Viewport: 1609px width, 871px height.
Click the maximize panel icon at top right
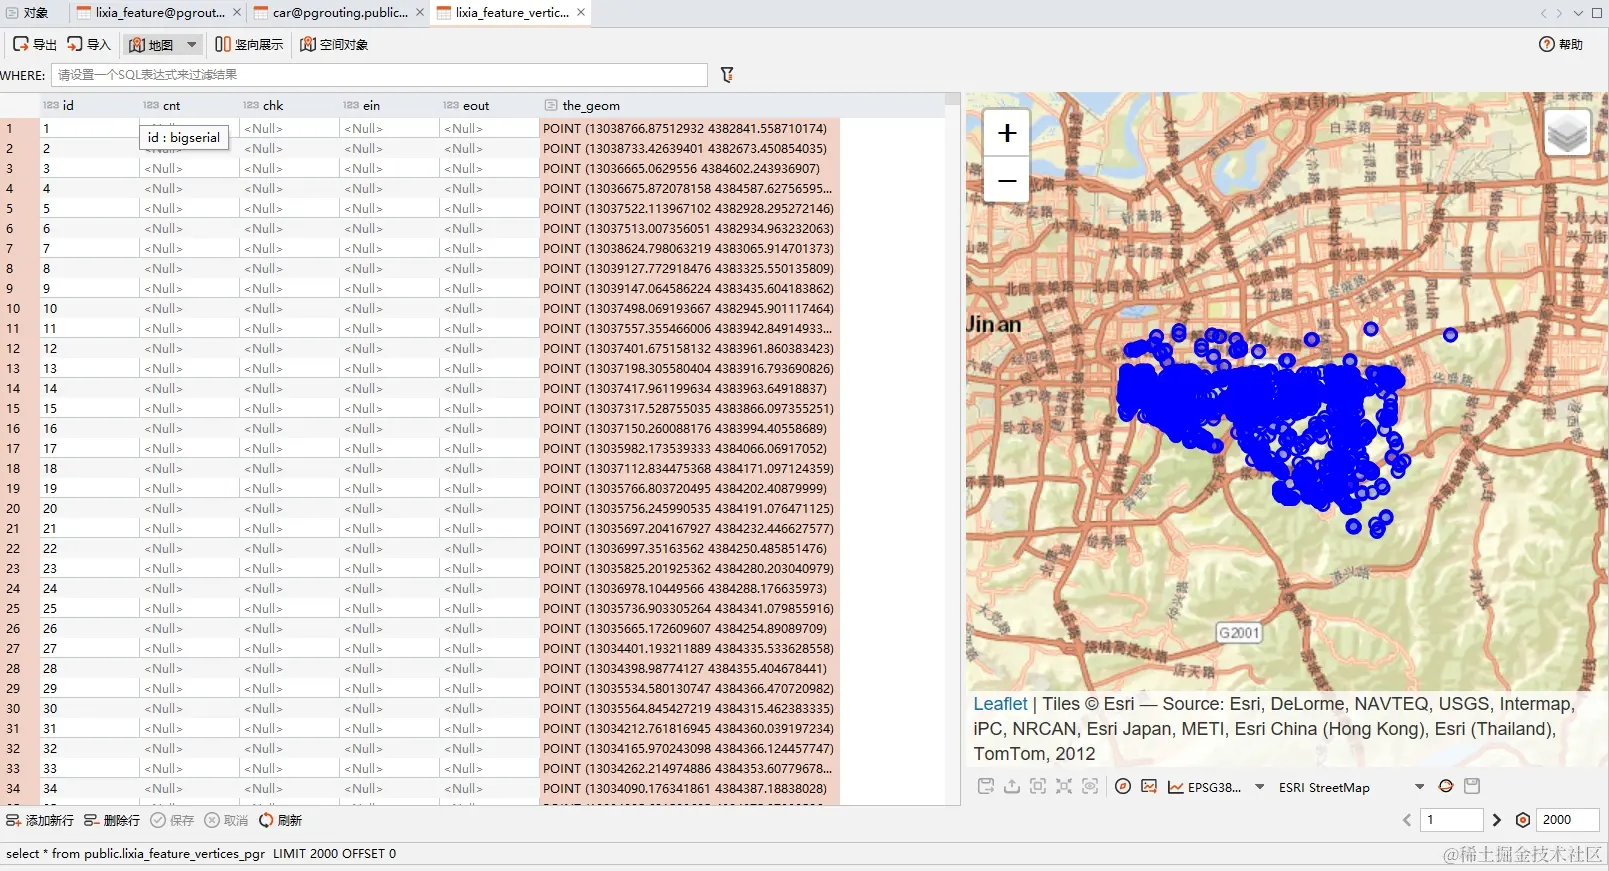point(1596,13)
